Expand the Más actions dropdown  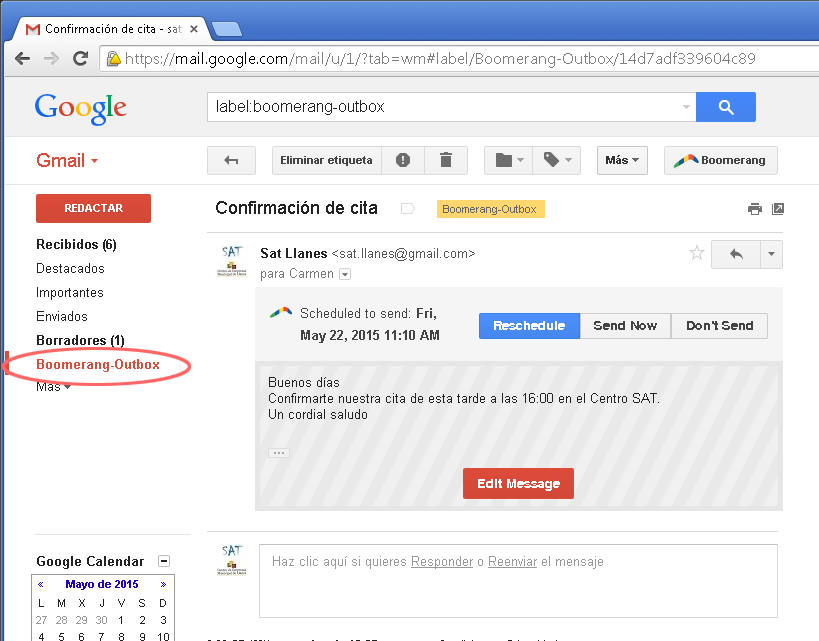pyautogui.click(x=622, y=160)
